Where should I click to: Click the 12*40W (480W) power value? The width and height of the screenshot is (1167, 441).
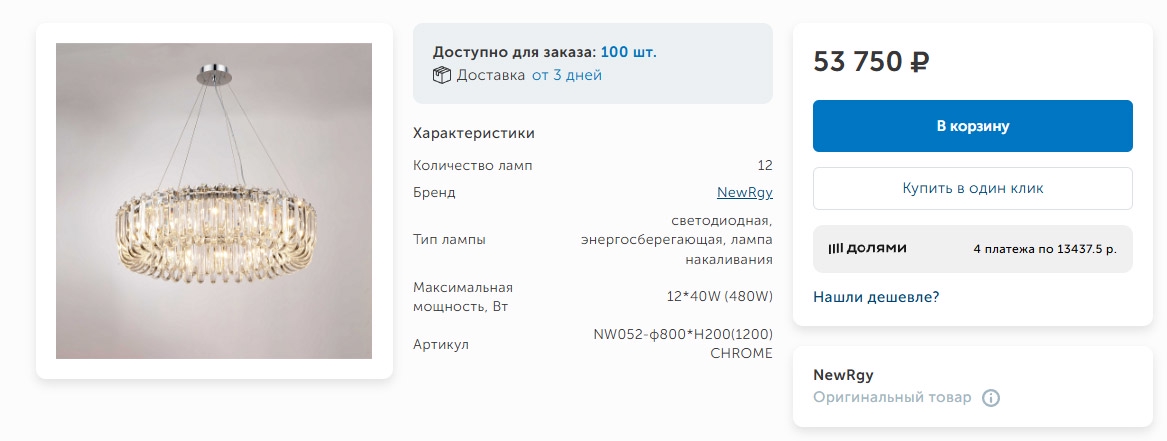pyautogui.click(x=721, y=297)
